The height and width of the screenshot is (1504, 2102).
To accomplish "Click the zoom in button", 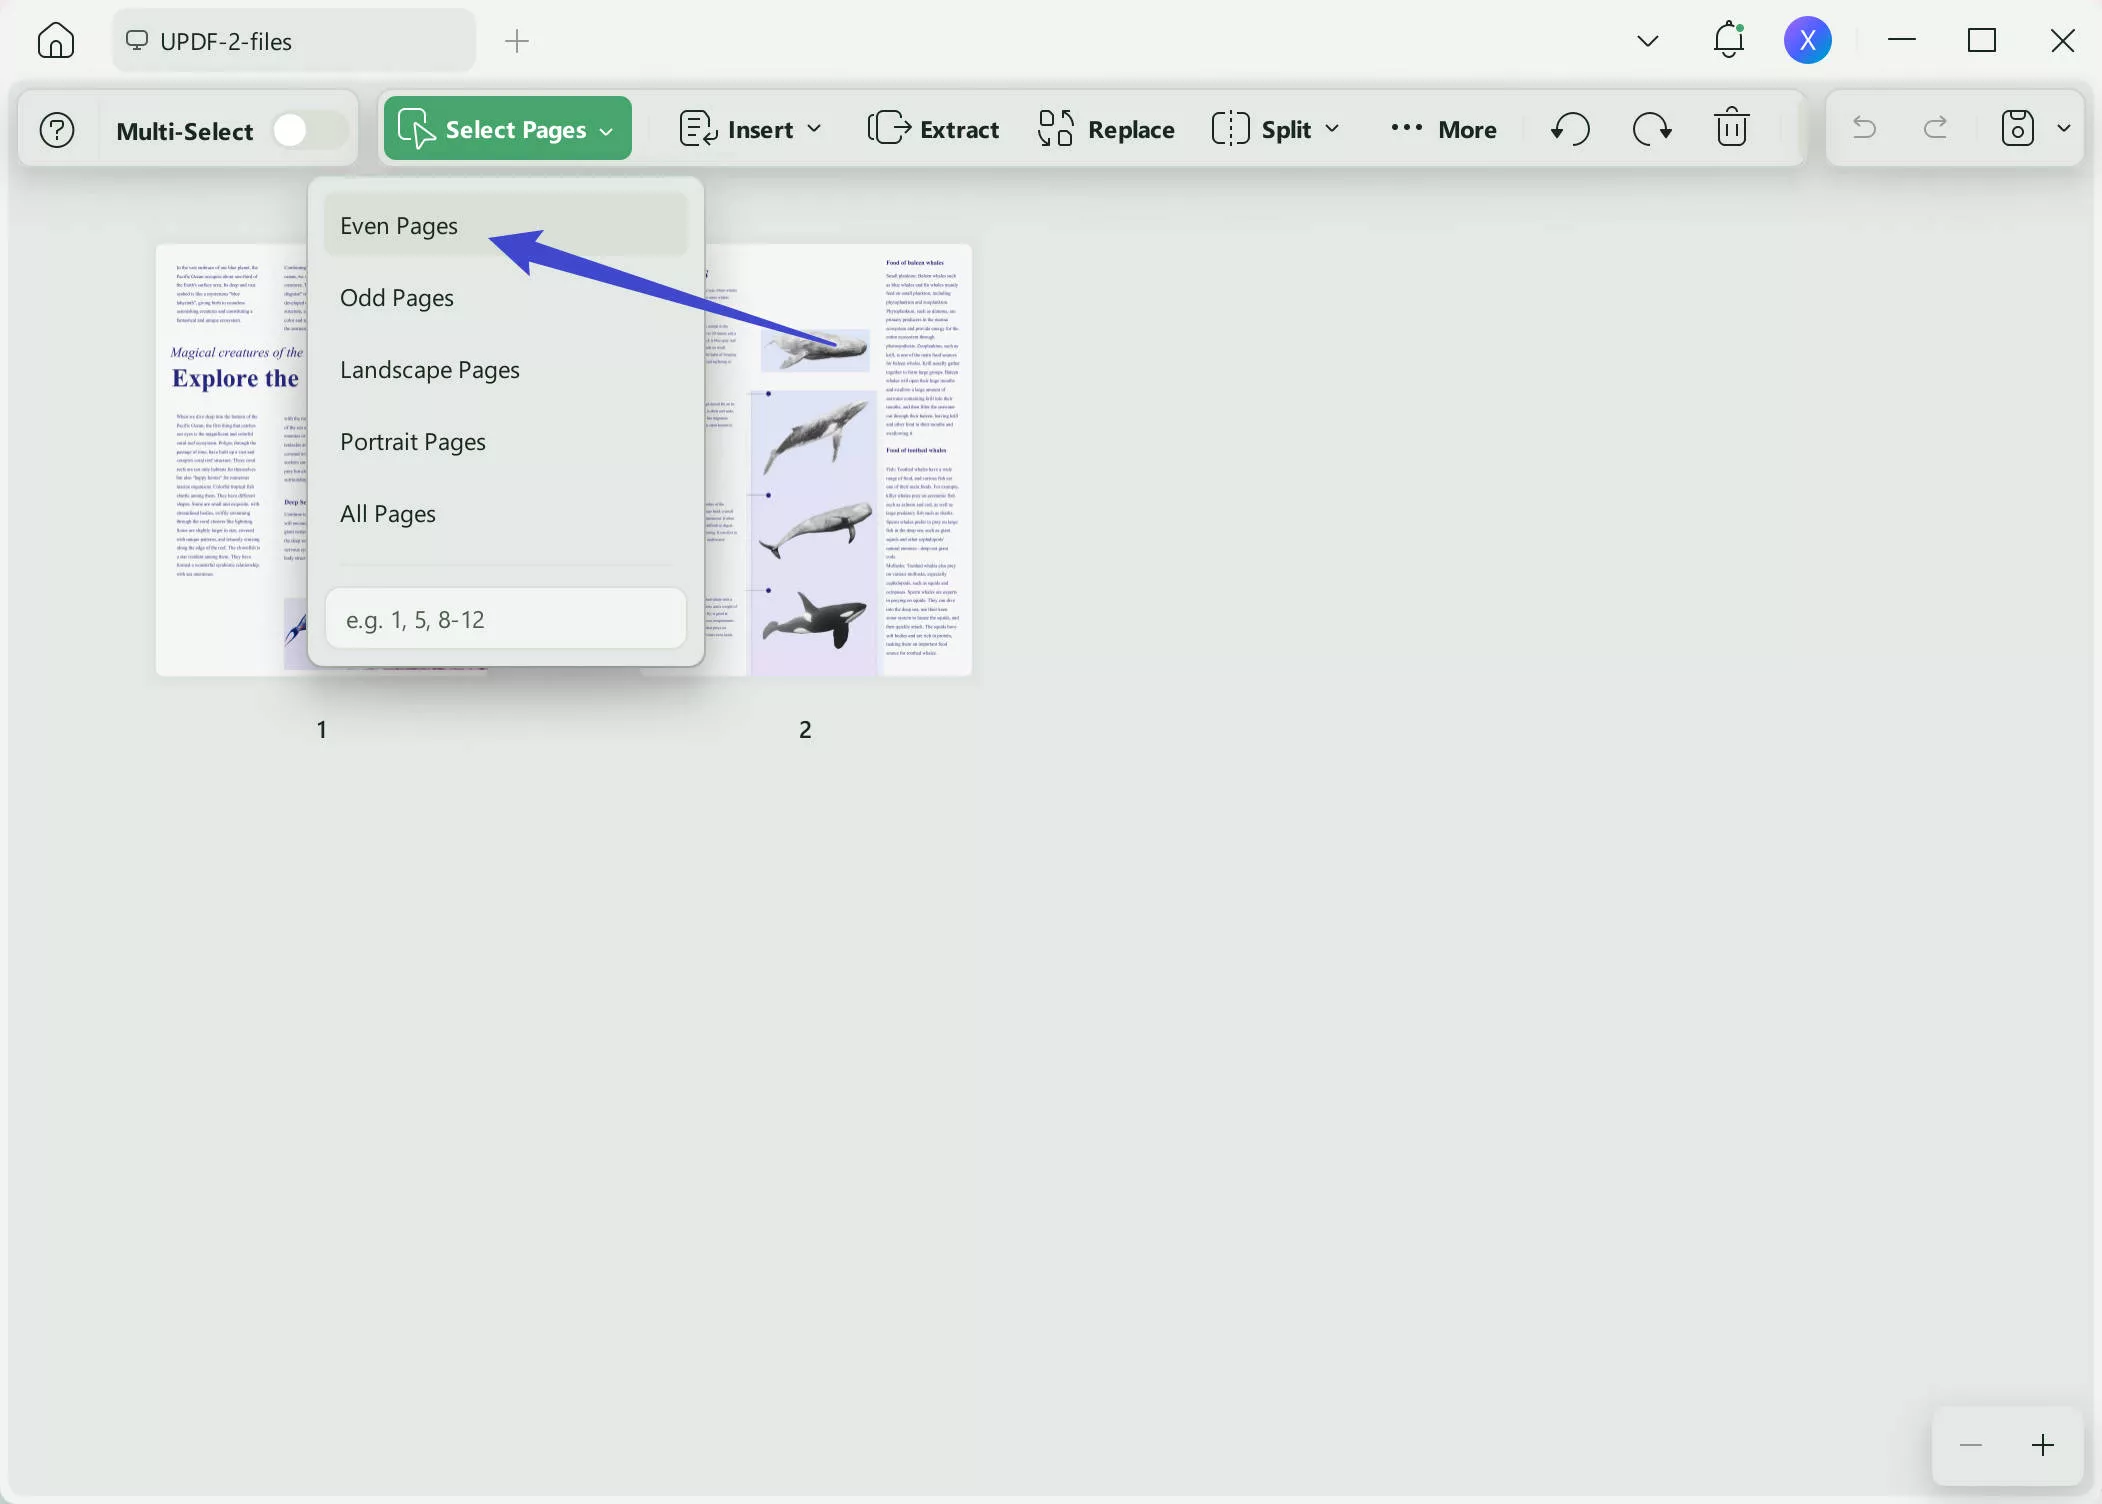I will [2043, 1444].
